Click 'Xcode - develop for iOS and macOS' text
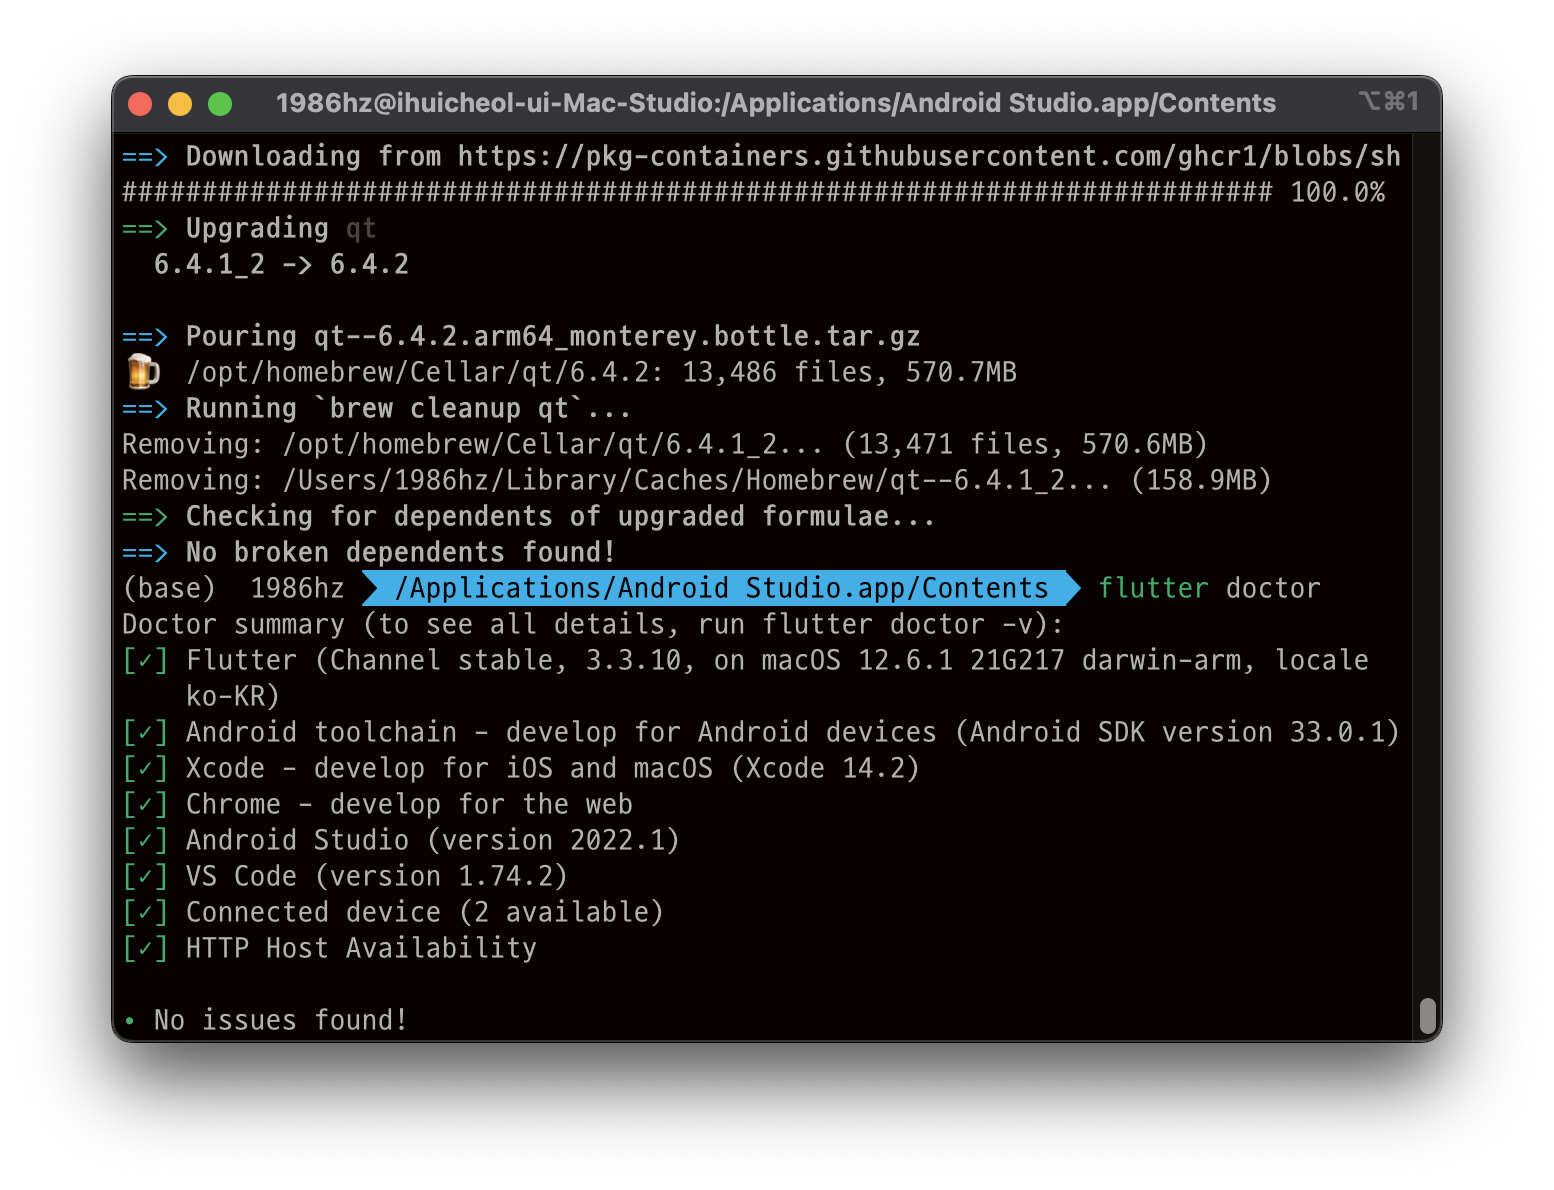 (x=449, y=769)
